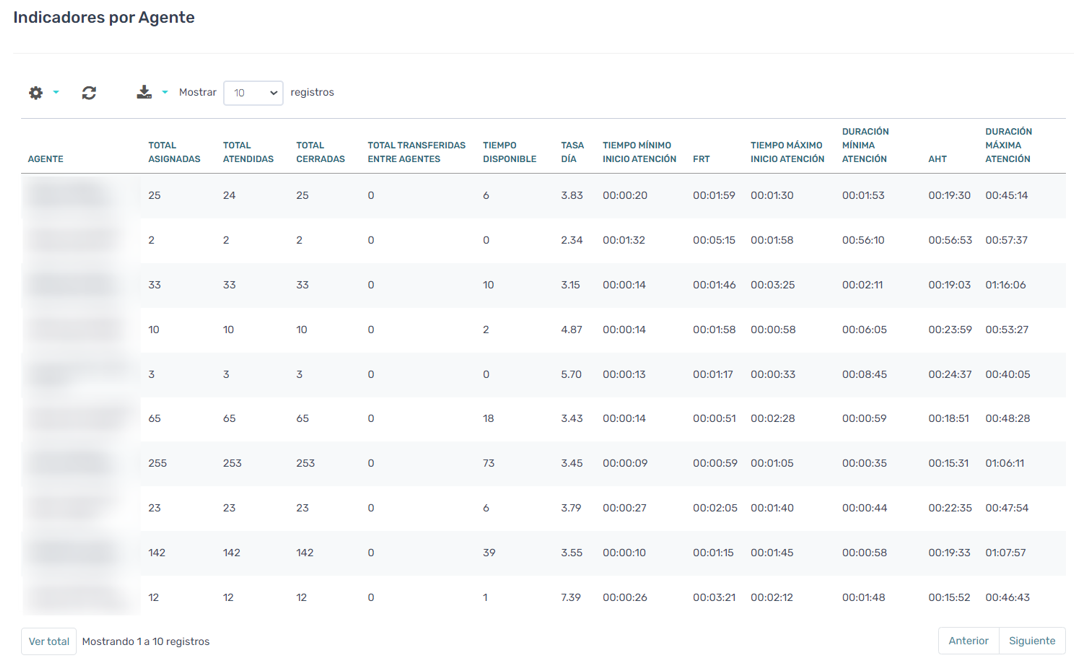The image size is (1074, 663).
Task: Select the tiempo máximo value 00:03:25
Action: coord(773,285)
